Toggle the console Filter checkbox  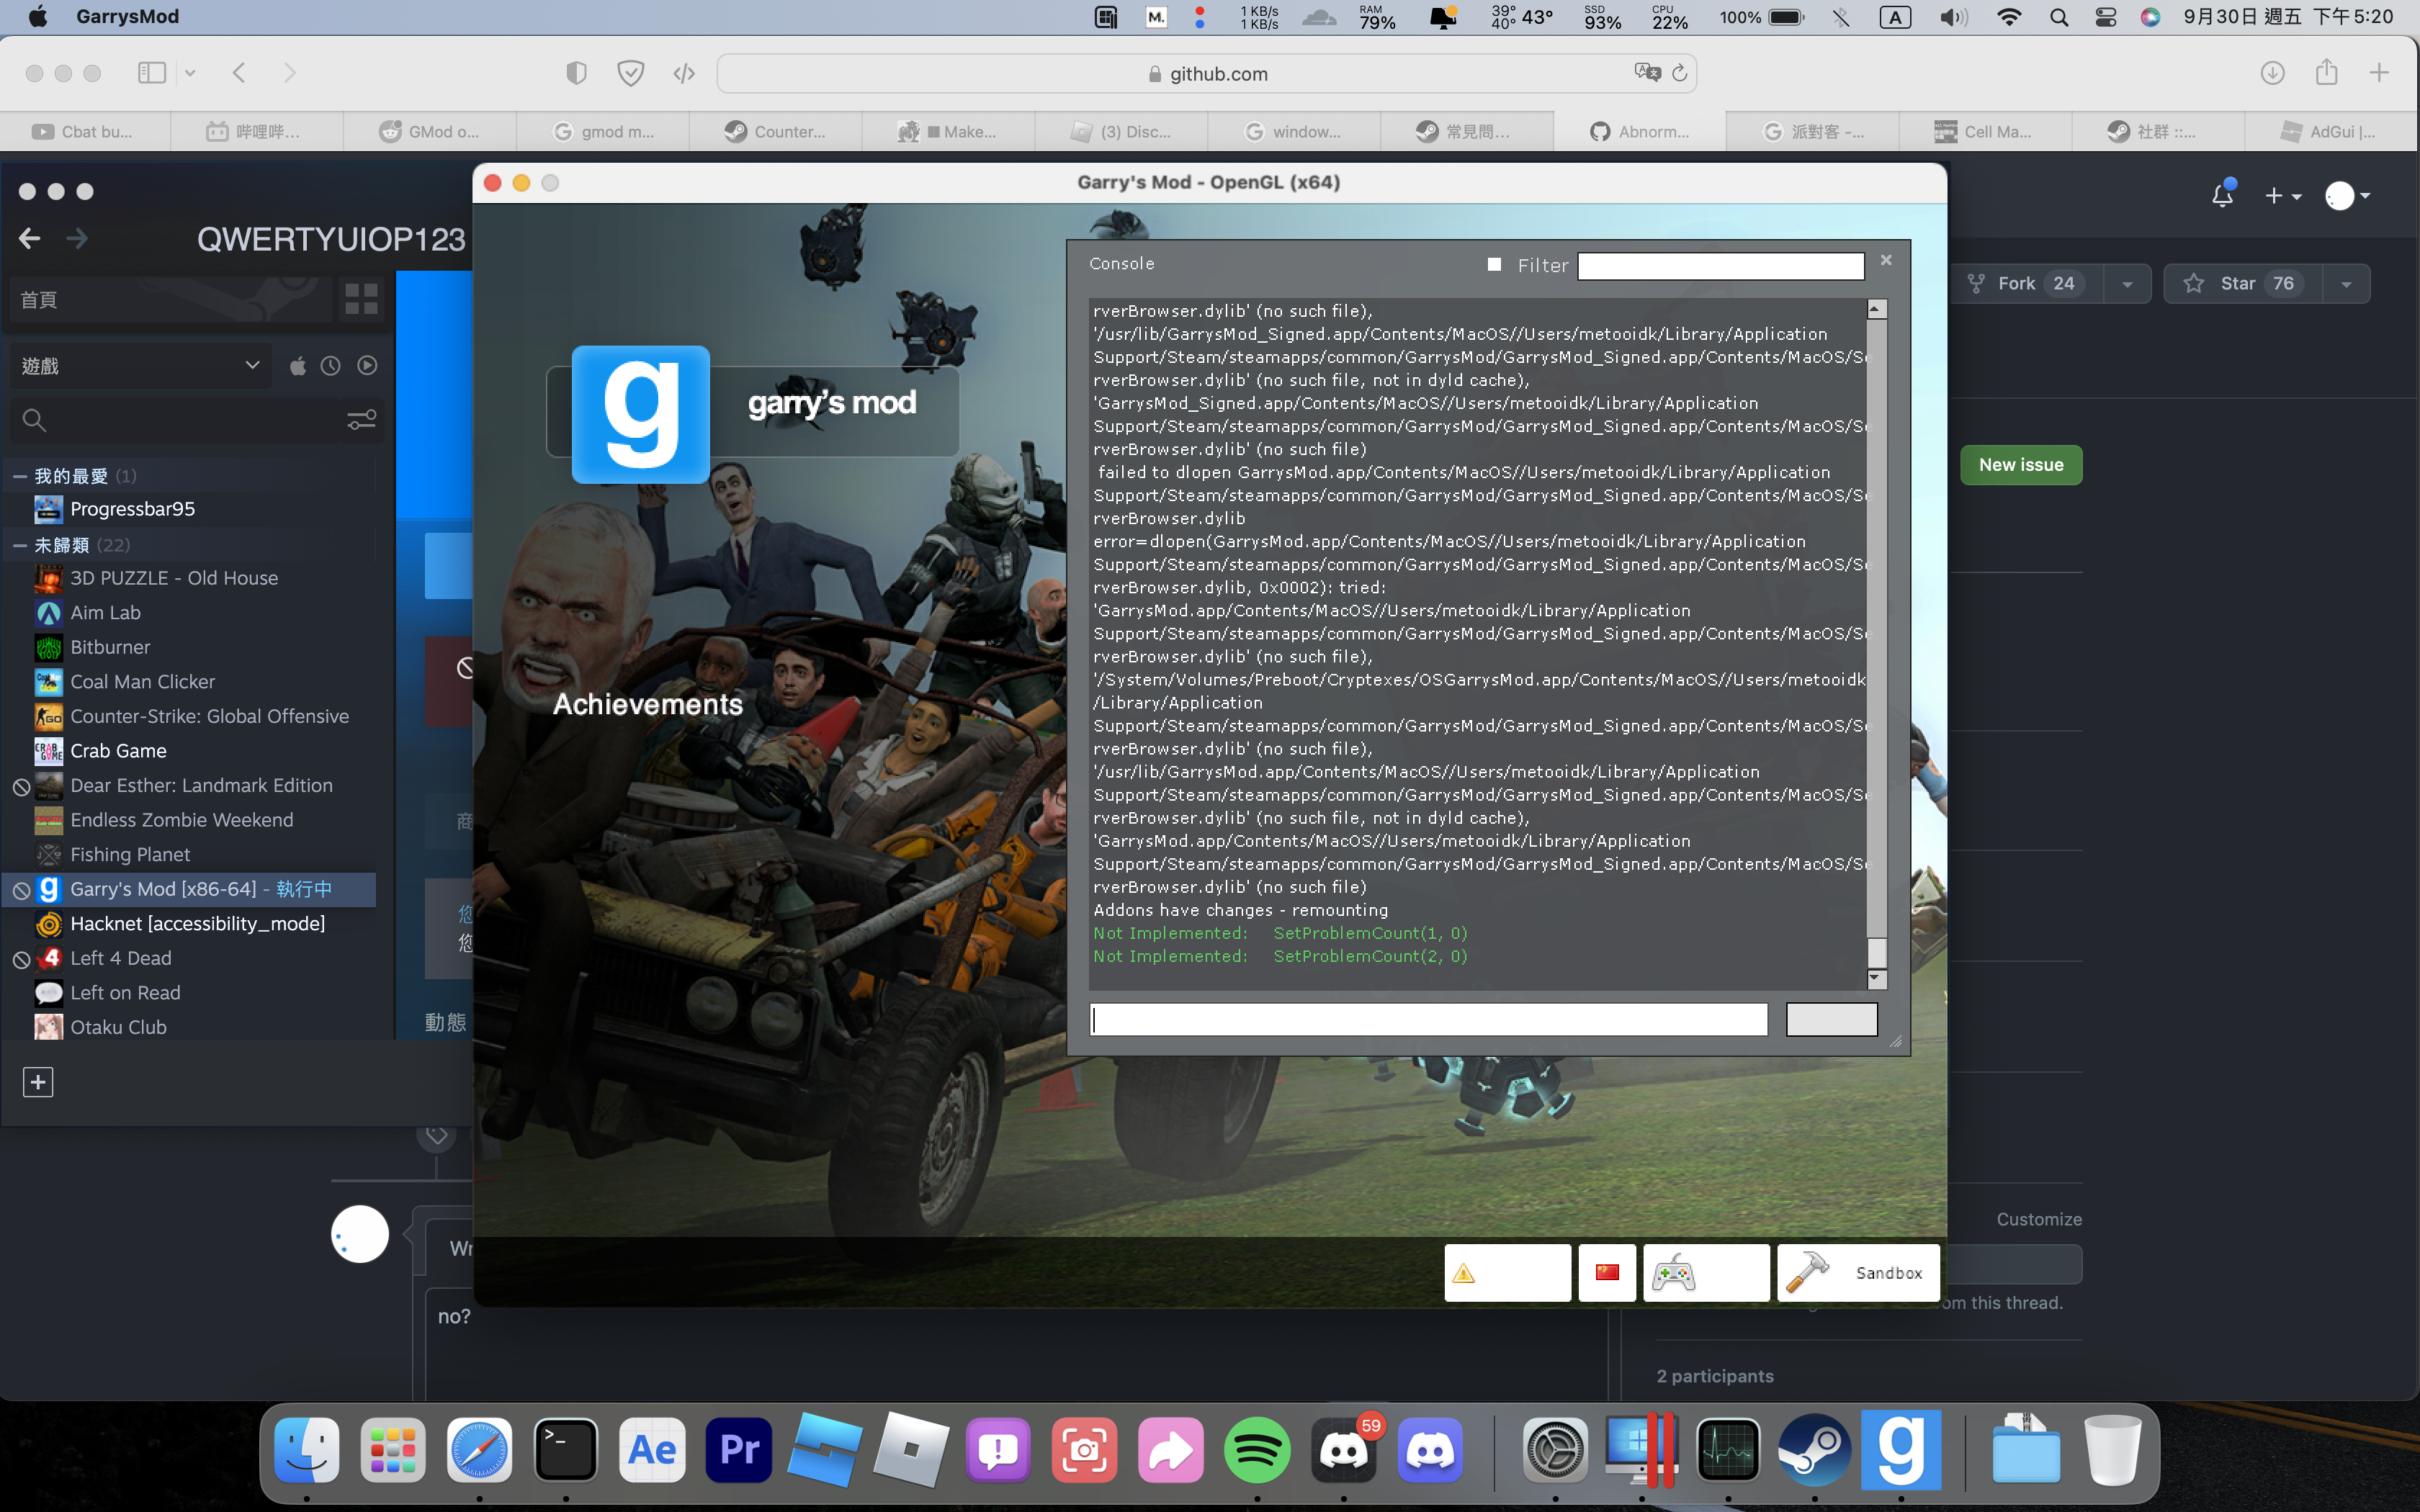pos(1494,265)
